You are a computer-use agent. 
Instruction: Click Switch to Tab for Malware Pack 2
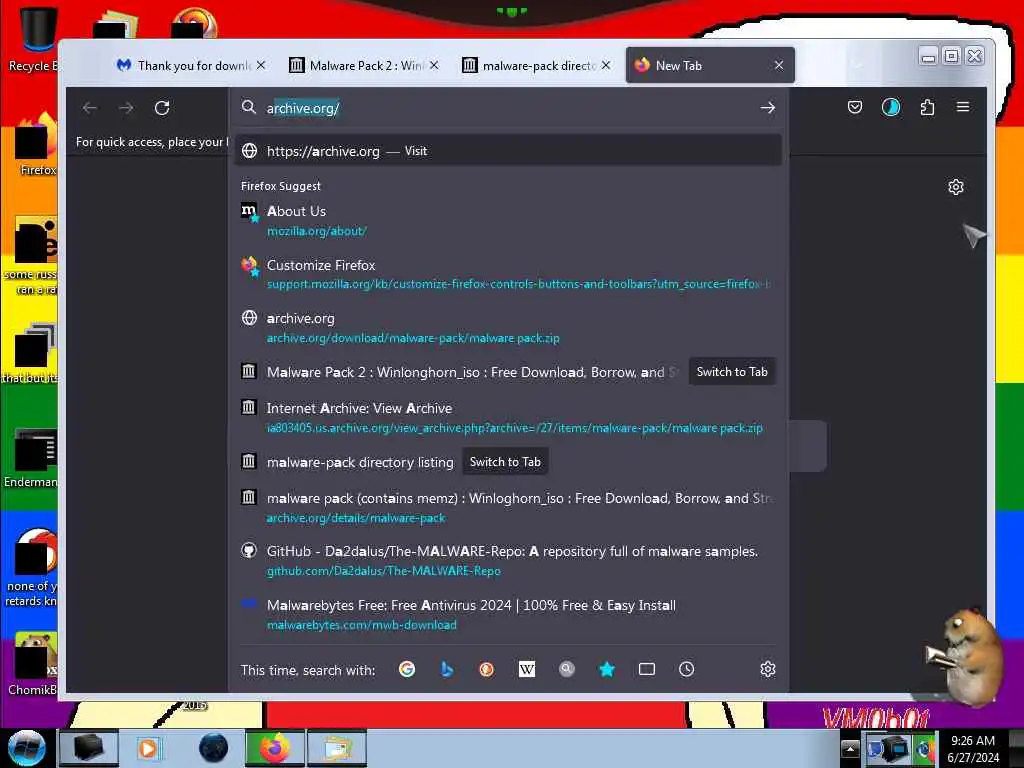pos(732,372)
